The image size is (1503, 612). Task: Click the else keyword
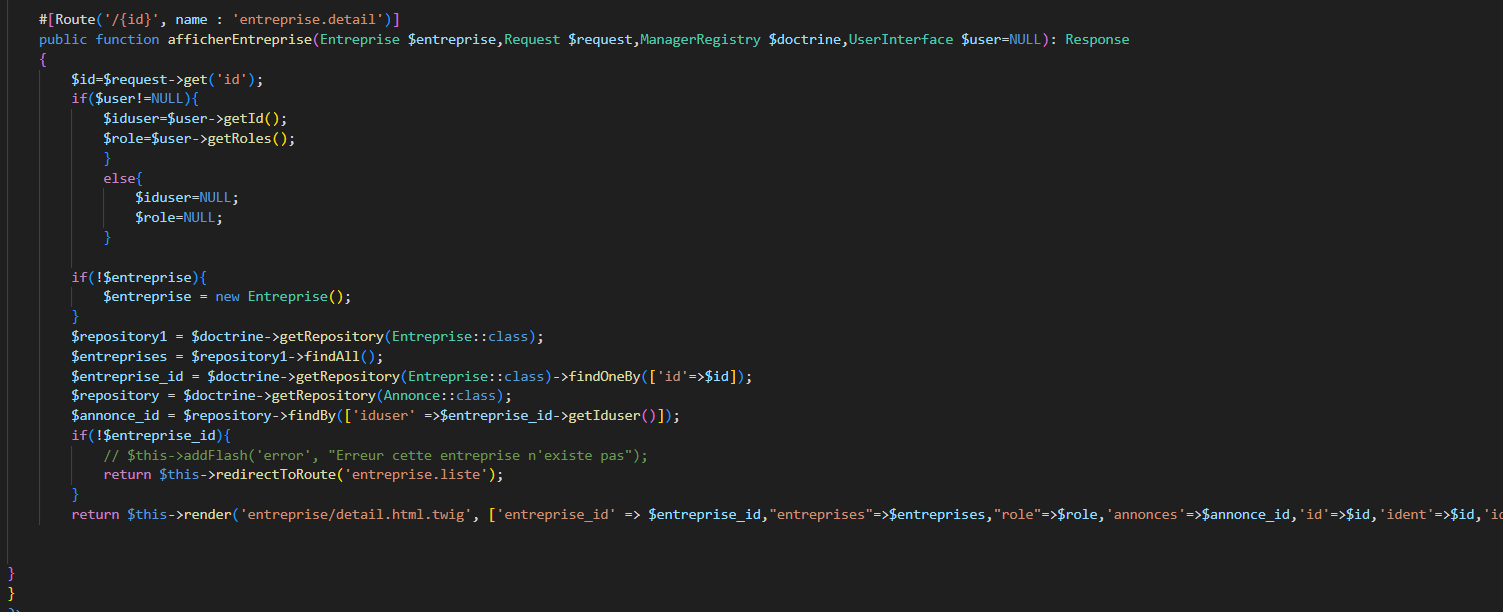click(x=119, y=178)
